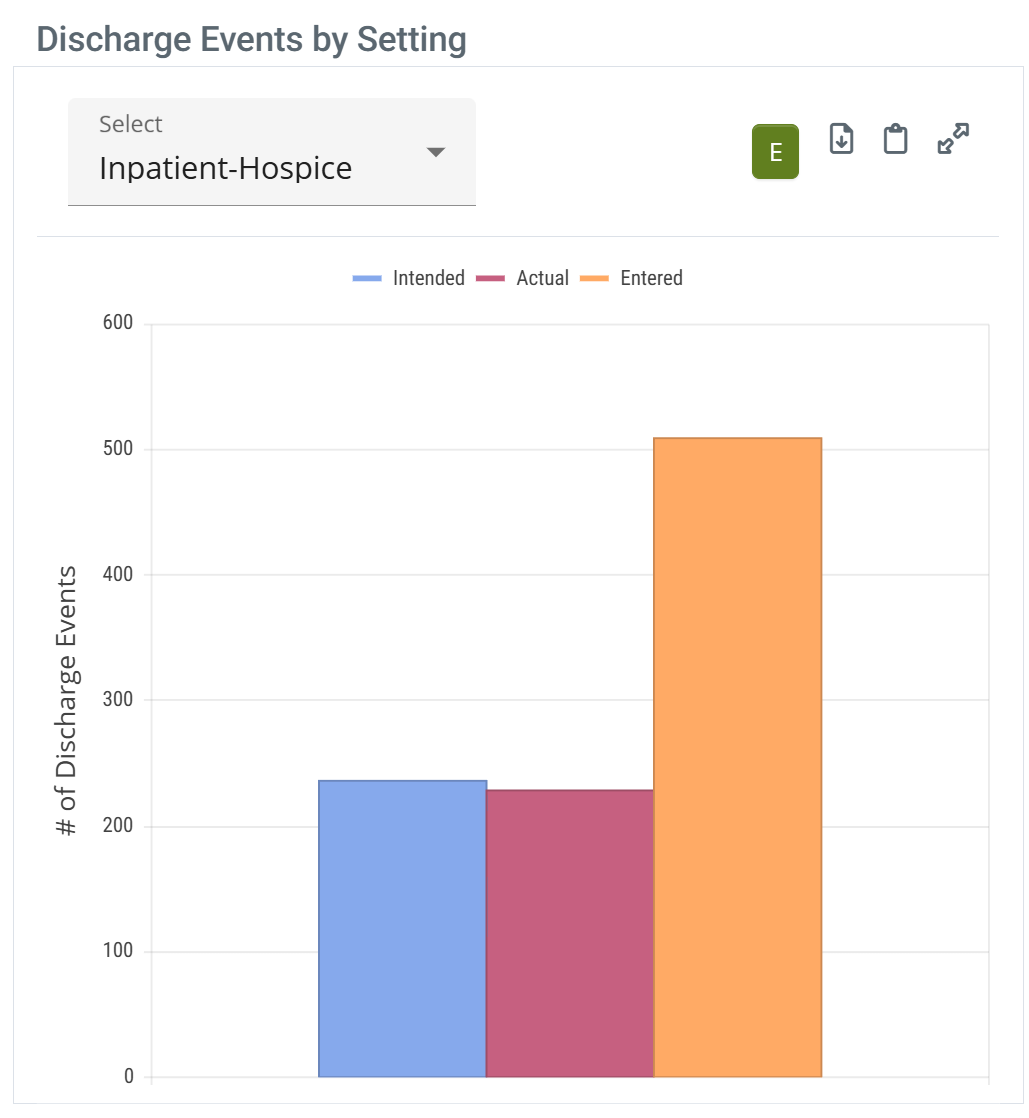Expand the chart to fullscreen

tap(953, 139)
